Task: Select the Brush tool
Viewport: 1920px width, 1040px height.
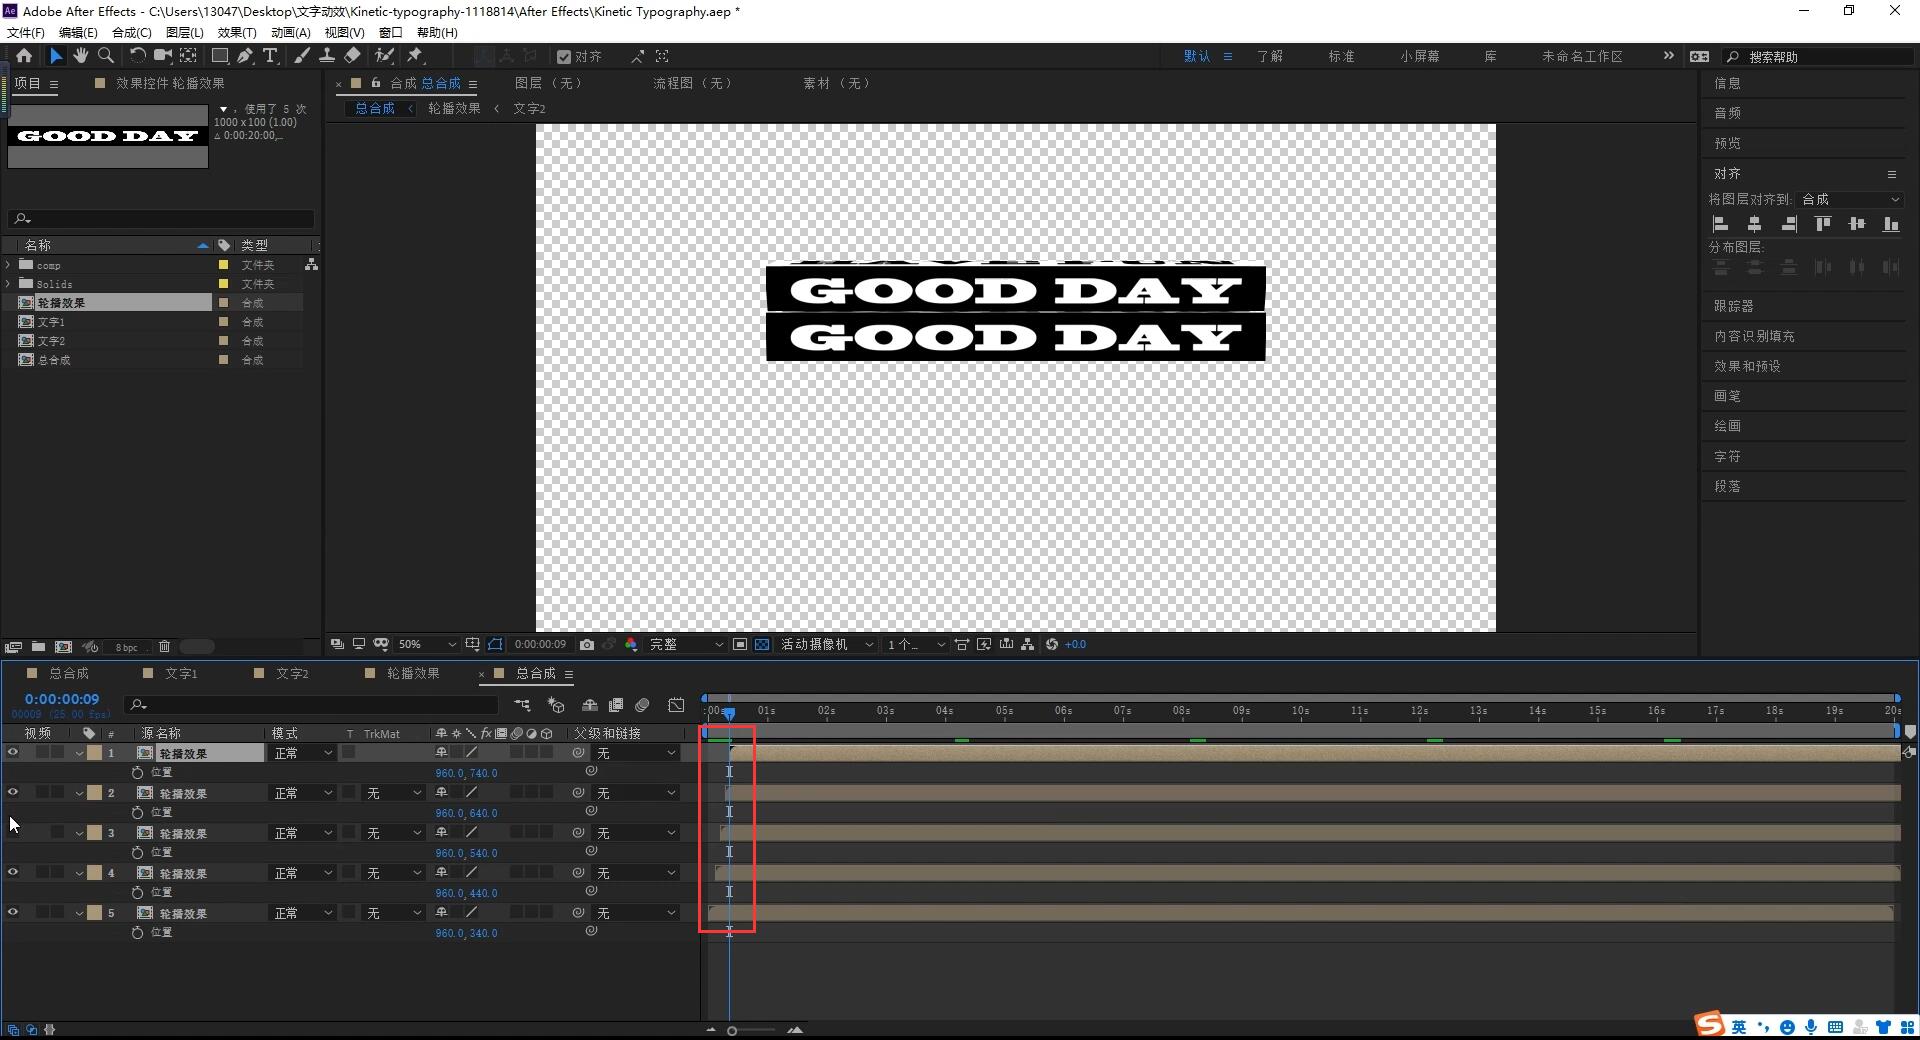Action: click(x=301, y=56)
